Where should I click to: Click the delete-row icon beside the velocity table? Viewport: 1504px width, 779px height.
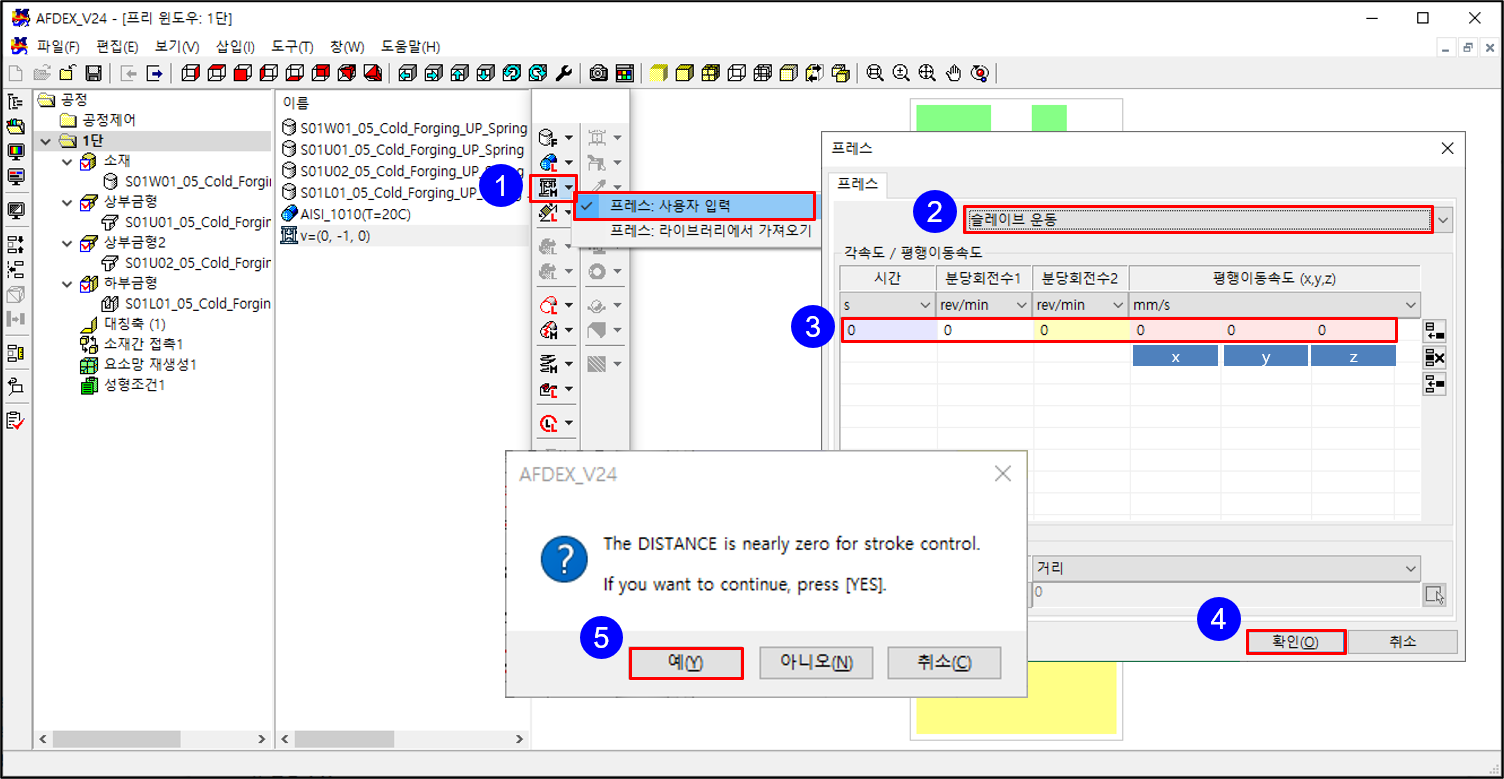point(1435,358)
